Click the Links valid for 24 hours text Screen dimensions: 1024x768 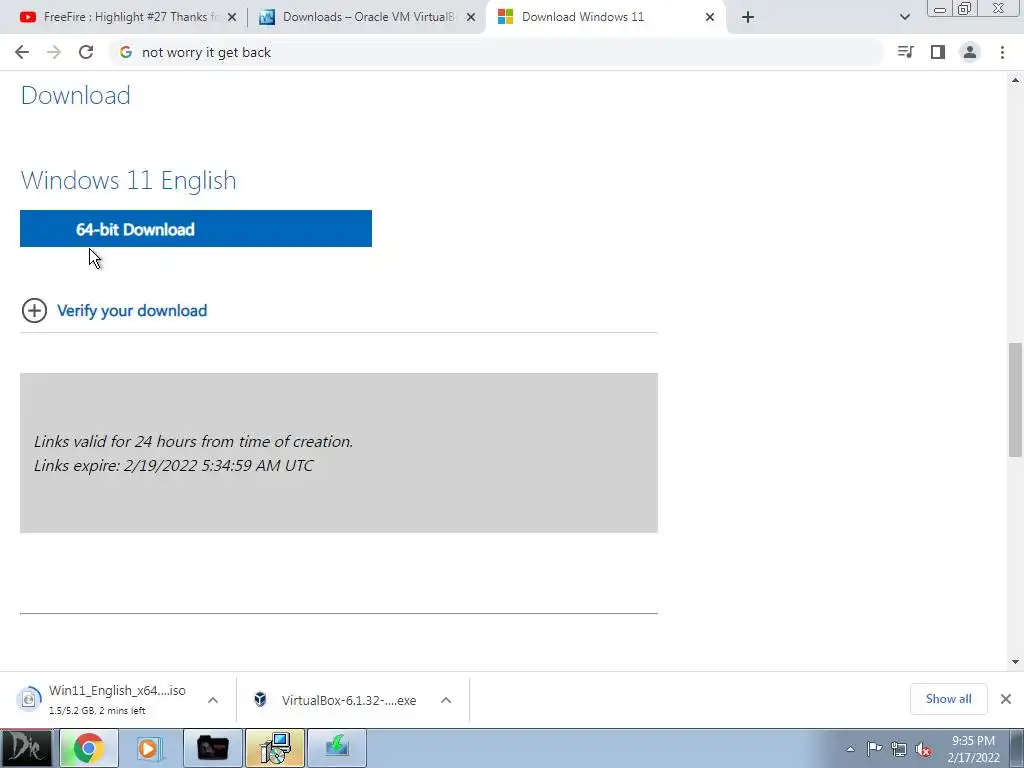pyautogui.click(x=193, y=441)
